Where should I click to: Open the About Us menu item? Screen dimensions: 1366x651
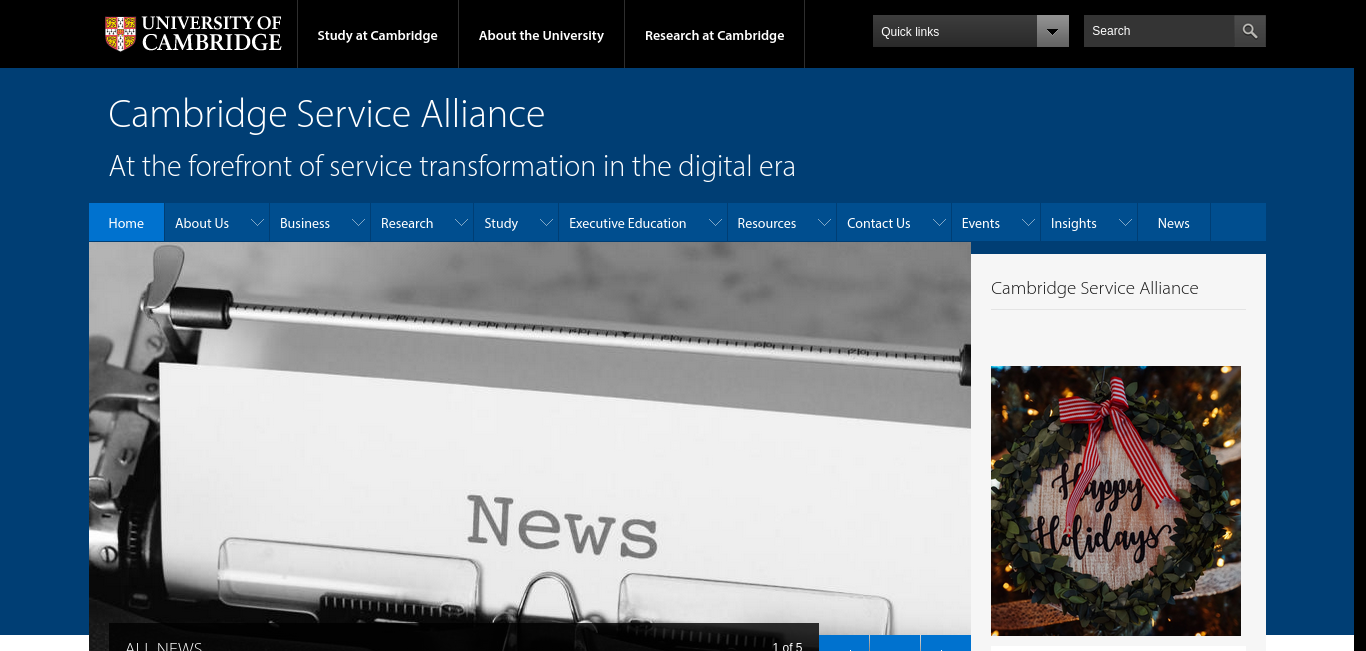tap(202, 223)
